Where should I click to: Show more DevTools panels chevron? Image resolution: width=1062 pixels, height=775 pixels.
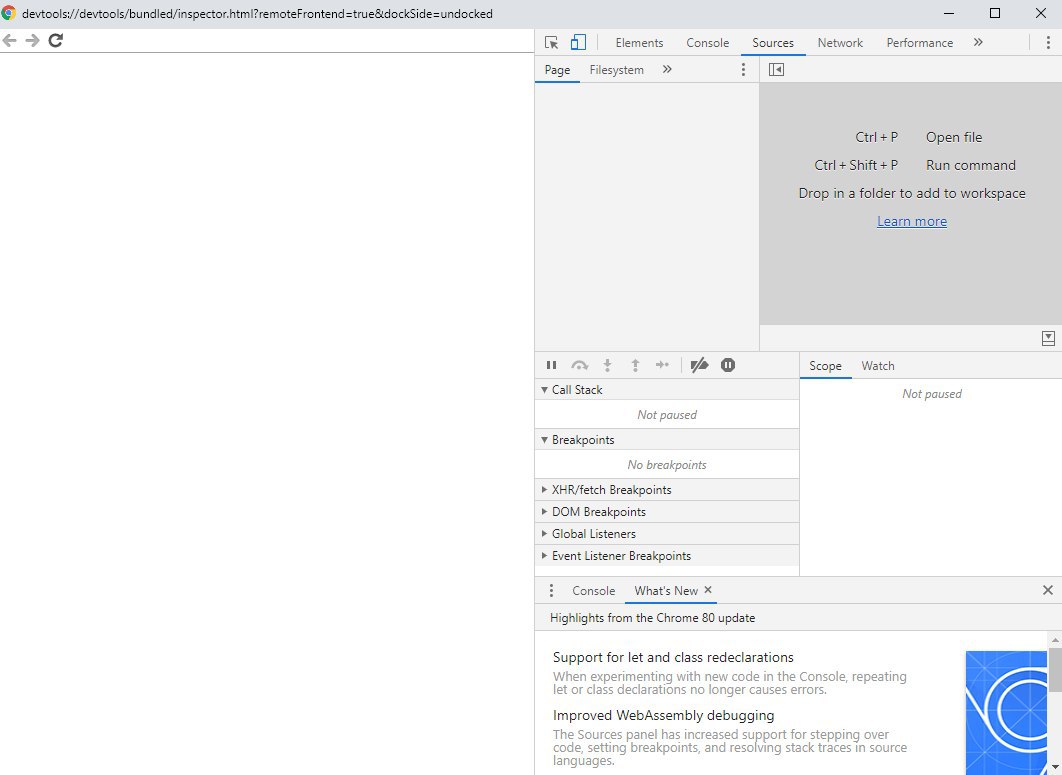(x=978, y=42)
